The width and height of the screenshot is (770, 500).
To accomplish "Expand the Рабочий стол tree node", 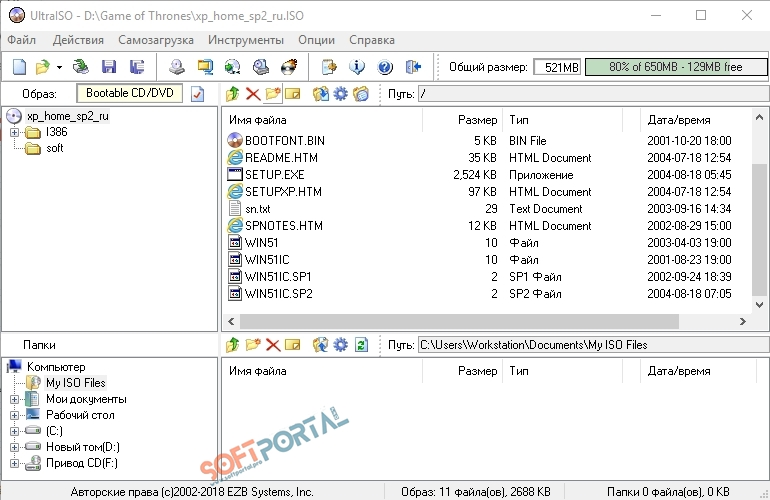I will [x=14, y=416].
